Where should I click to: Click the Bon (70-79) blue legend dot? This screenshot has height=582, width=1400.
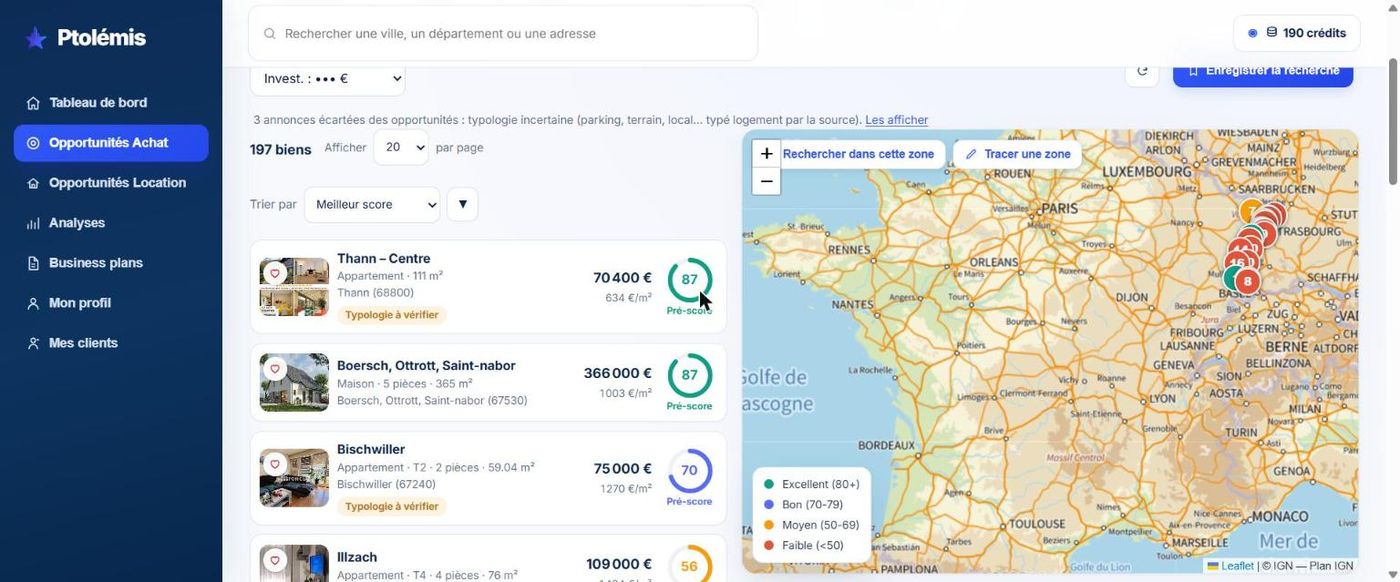[x=769, y=505]
